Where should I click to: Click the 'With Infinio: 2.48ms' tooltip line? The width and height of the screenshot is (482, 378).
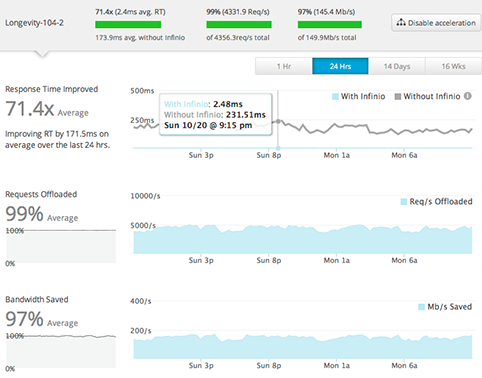point(203,104)
